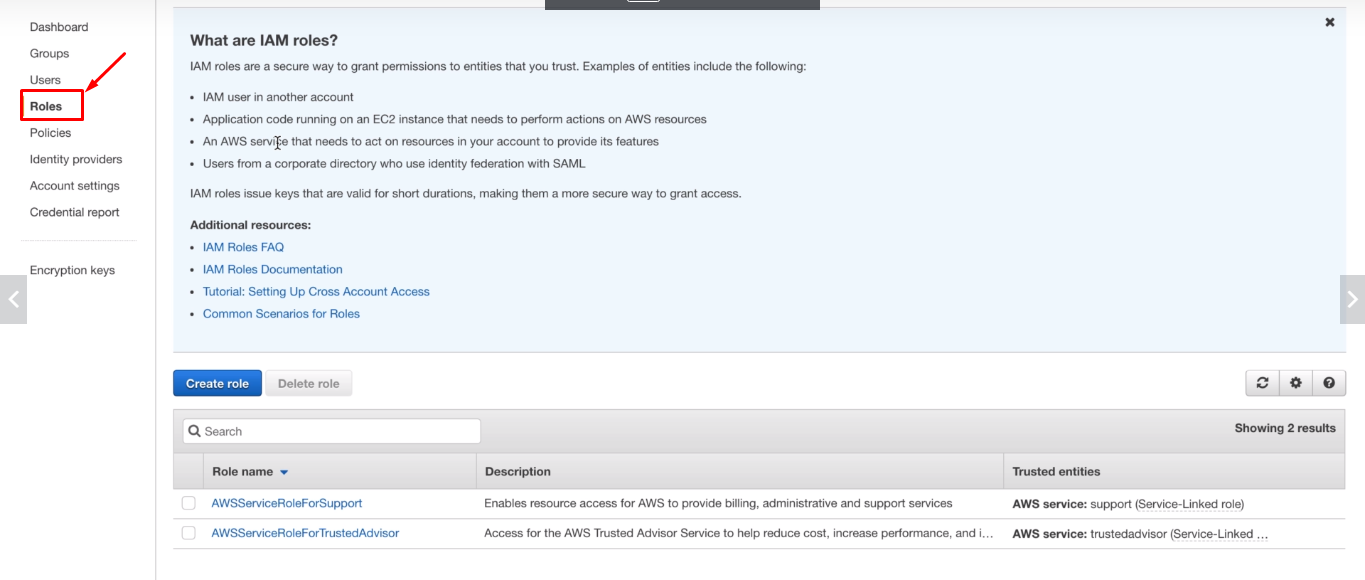Open Dashboard in sidebar
The width and height of the screenshot is (1365, 580).
click(x=59, y=27)
